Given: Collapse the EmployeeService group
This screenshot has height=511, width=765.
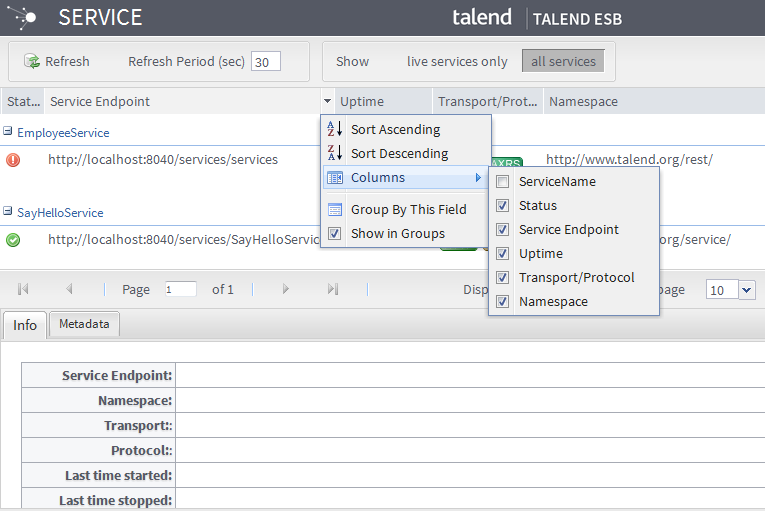Looking at the screenshot, I should pyautogui.click(x=8, y=132).
